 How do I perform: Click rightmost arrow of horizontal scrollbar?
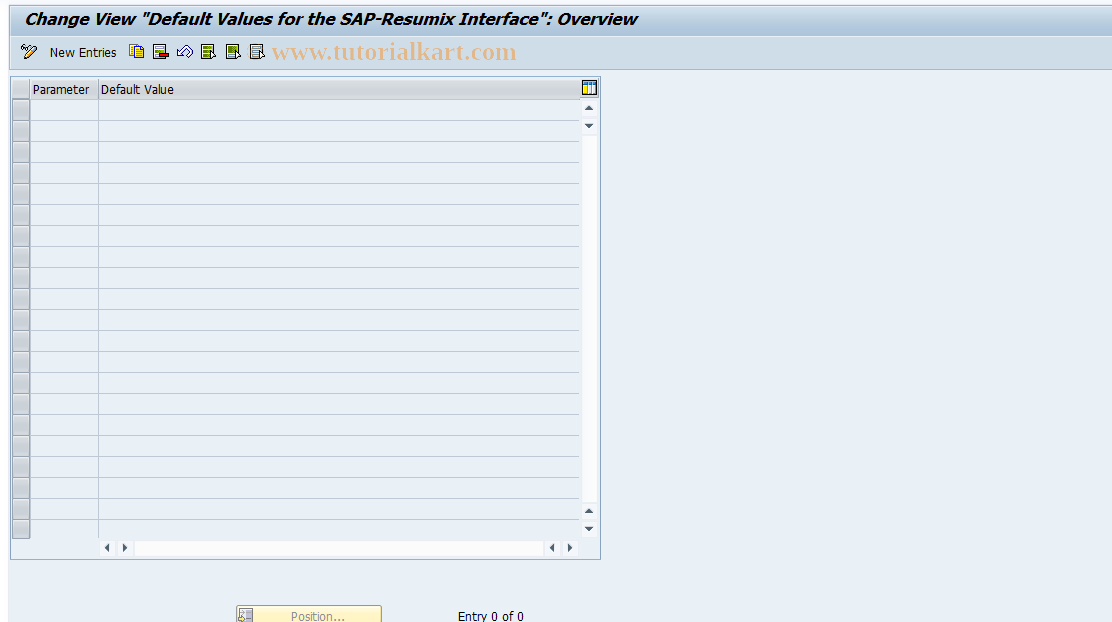pyautogui.click(x=569, y=548)
